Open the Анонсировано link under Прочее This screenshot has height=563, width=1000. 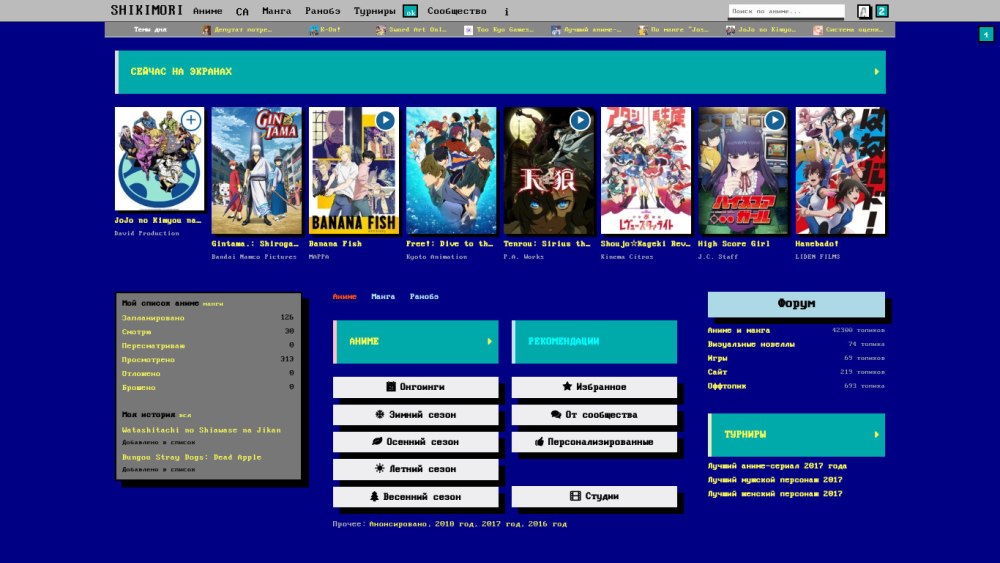399,524
